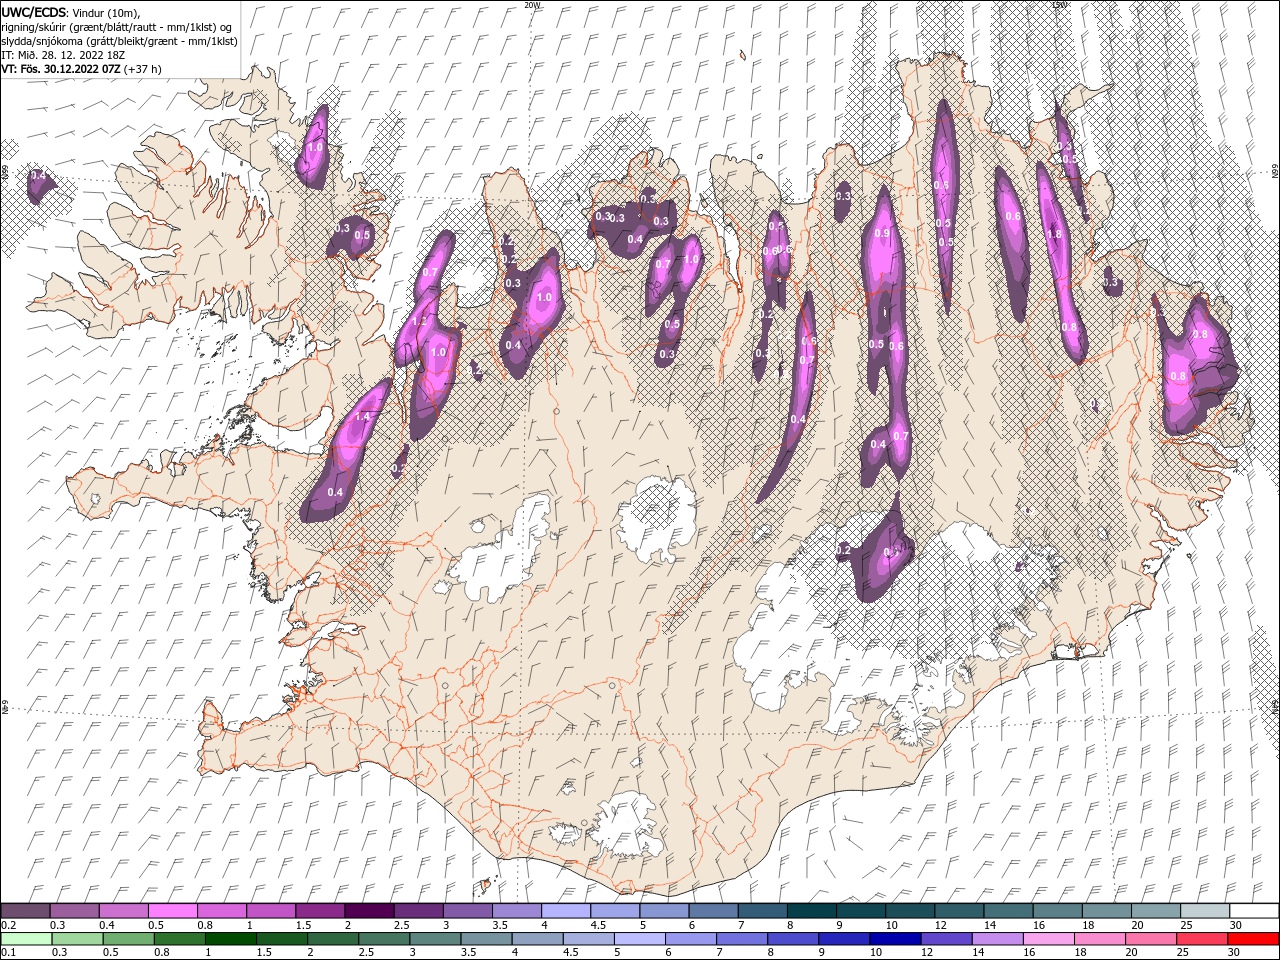Screen dimensions: 1280x960
Task: Select the dark teal 8 snow legend swatch
Action: (811, 911)
